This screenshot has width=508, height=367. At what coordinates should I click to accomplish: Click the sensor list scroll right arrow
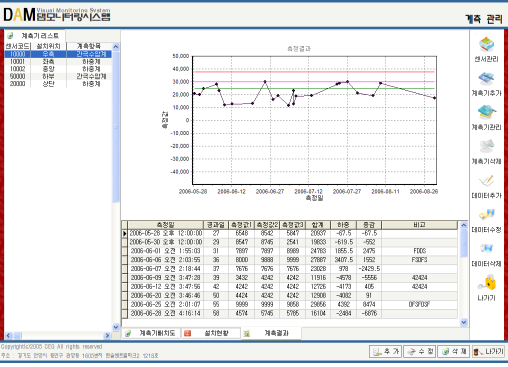coord(107,336)
